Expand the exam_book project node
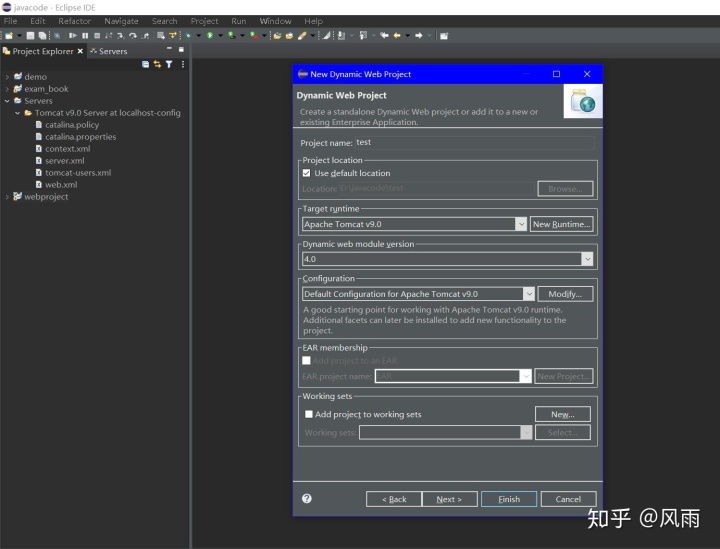Viewport: 720px width, 549px height. (x=7, y=89)
